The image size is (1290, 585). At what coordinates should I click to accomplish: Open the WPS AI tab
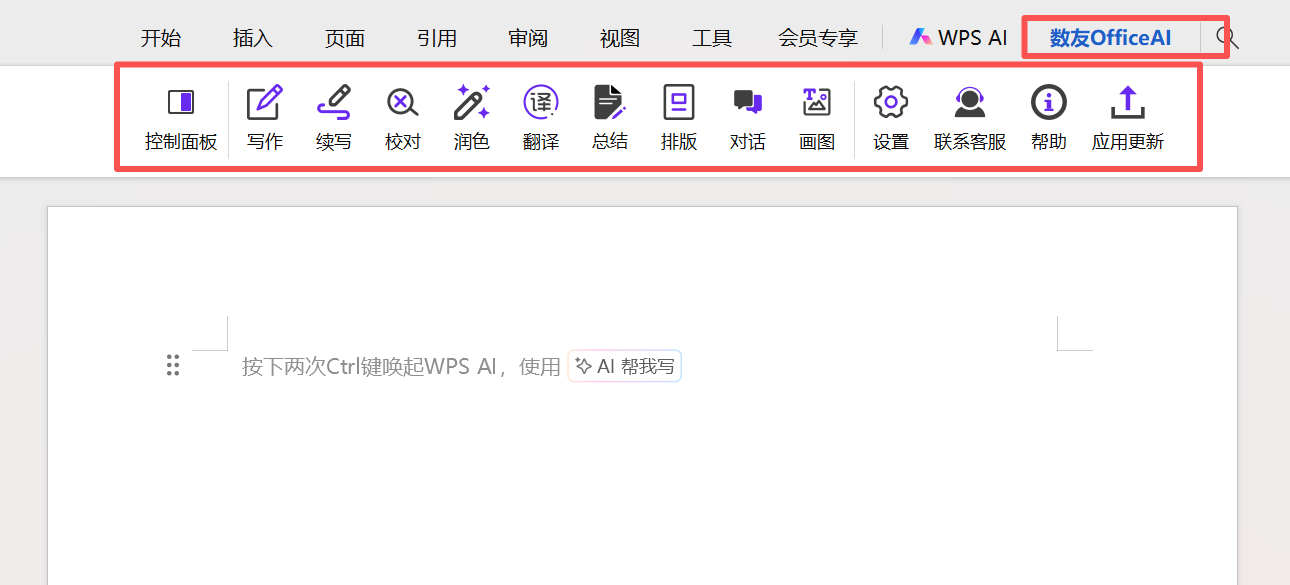point(958,38)
